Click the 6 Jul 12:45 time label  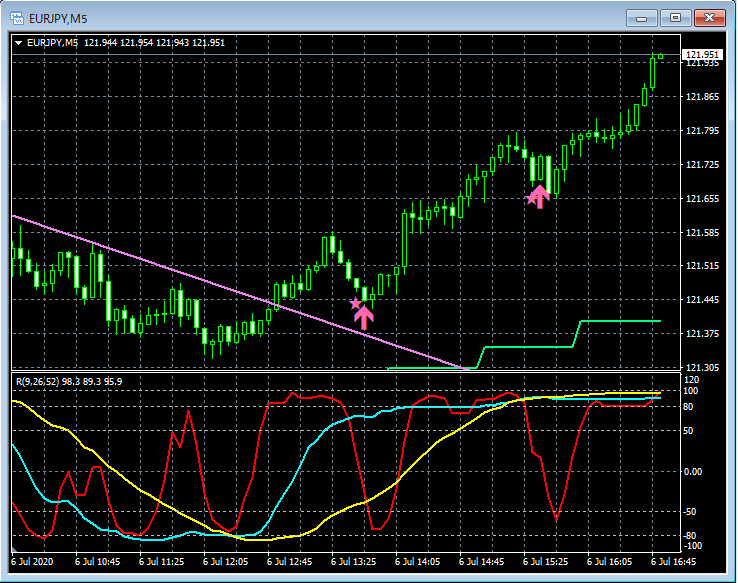pyautogui.click(x=289, y=562)
